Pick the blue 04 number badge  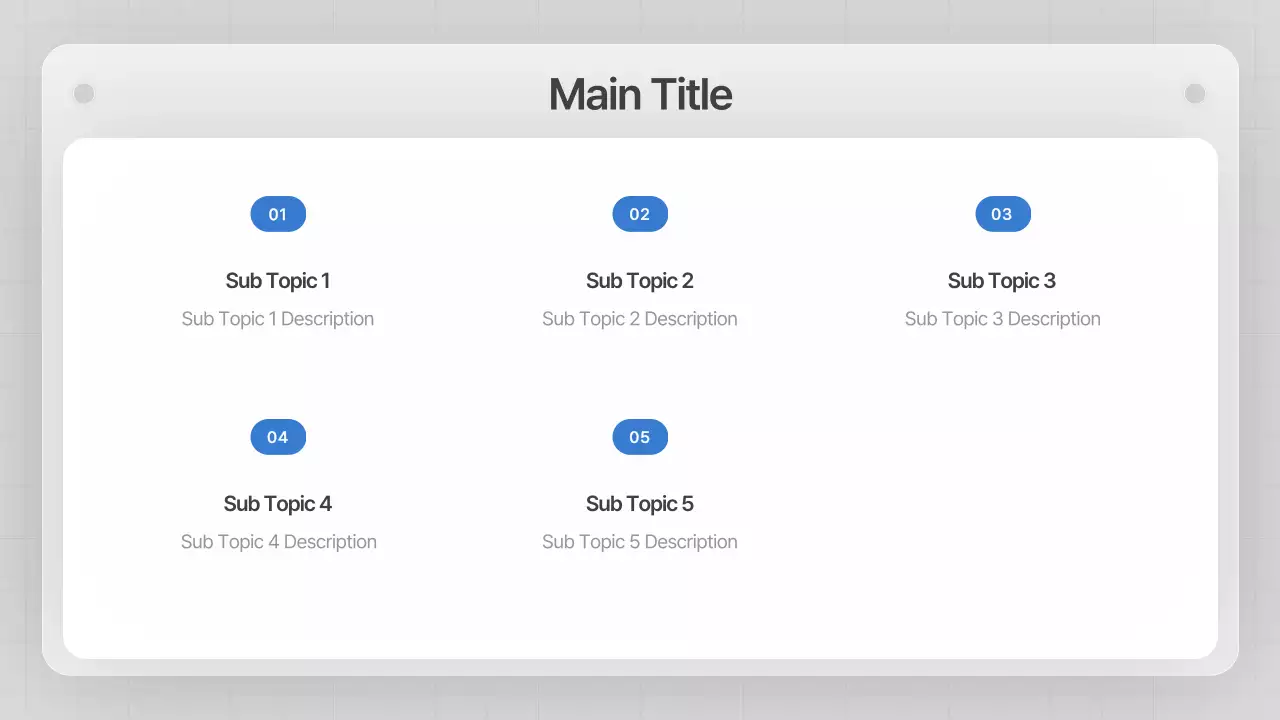[x=278, y=437]
